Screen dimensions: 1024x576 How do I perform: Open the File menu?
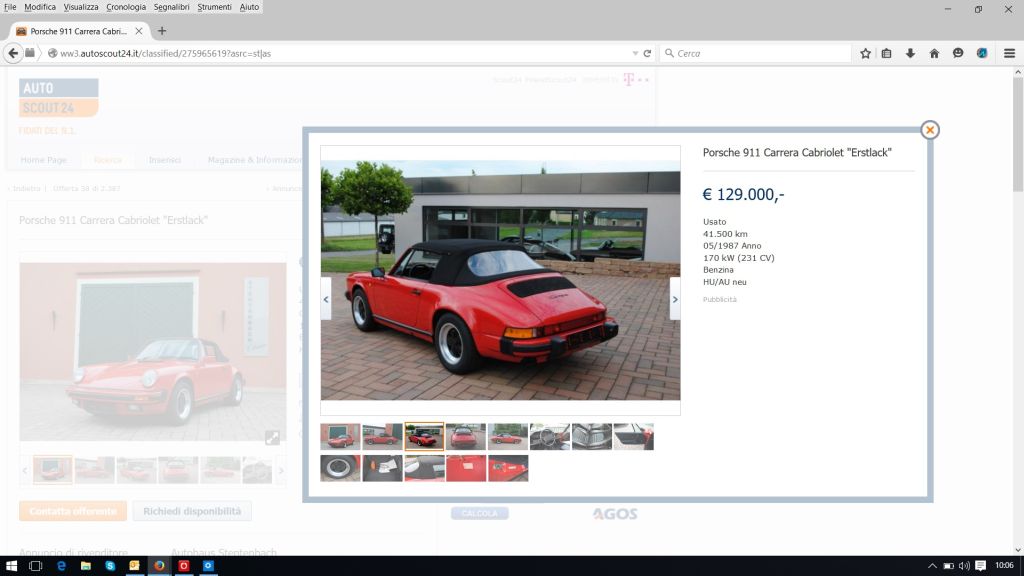(x=10, y=7)
